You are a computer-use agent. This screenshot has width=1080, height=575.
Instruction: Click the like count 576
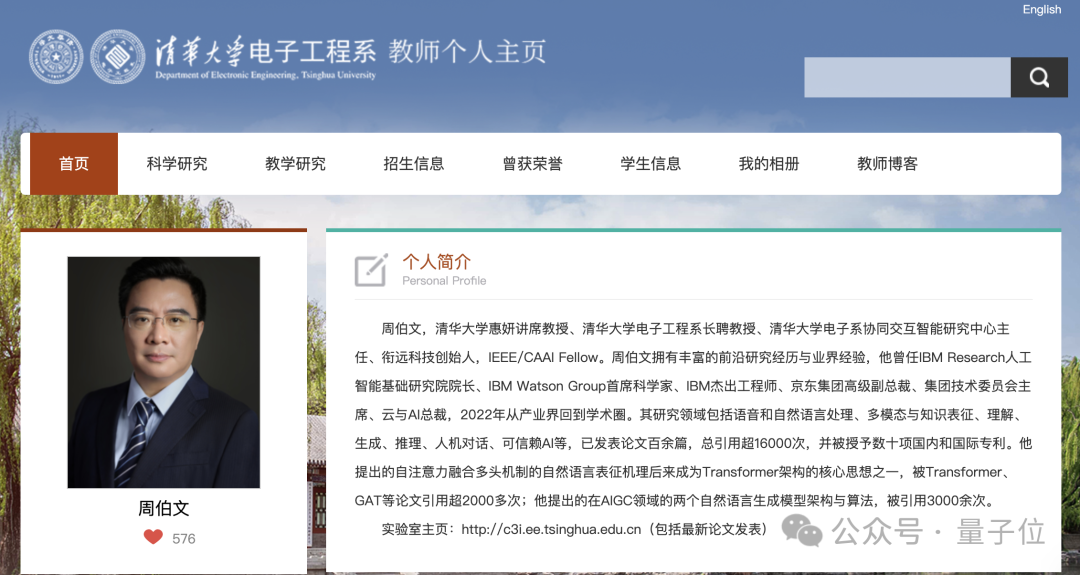coord(184,539)
